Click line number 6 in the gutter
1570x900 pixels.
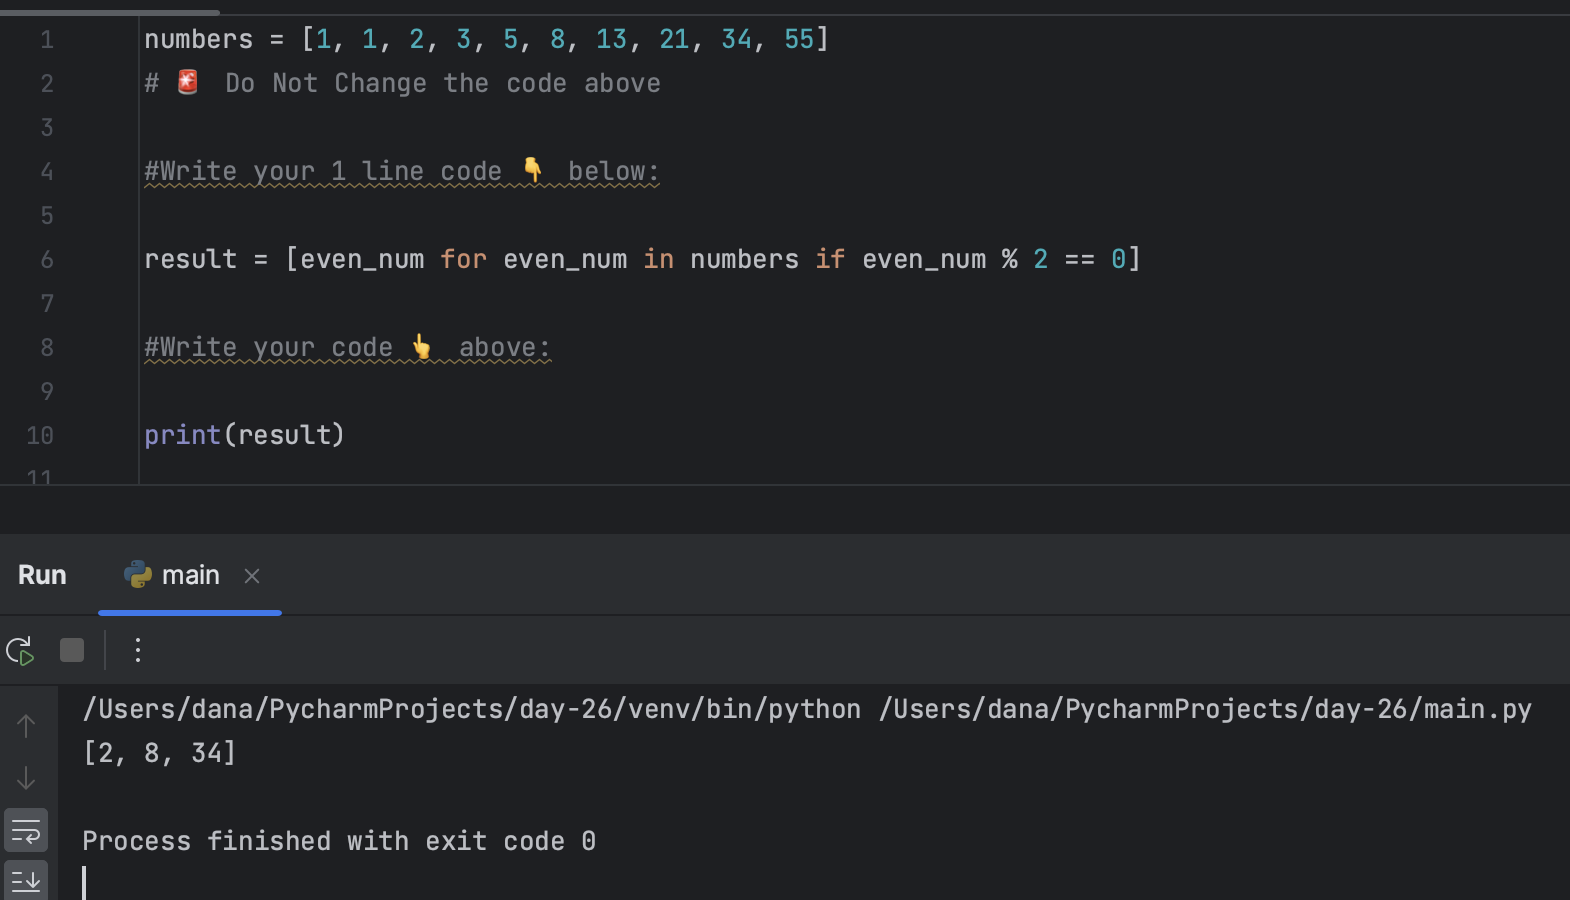click(x=47, y=260)
